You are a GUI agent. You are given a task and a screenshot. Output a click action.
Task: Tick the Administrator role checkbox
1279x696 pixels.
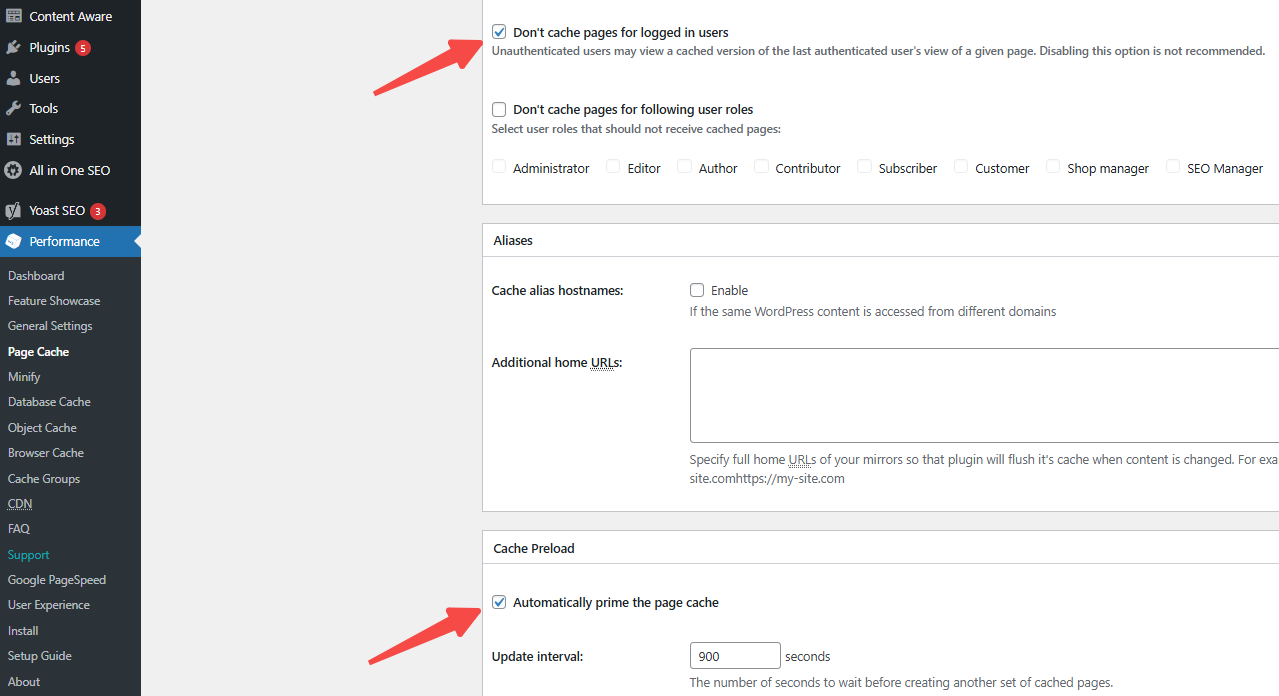pyautogui.click(x=499, y=167)
